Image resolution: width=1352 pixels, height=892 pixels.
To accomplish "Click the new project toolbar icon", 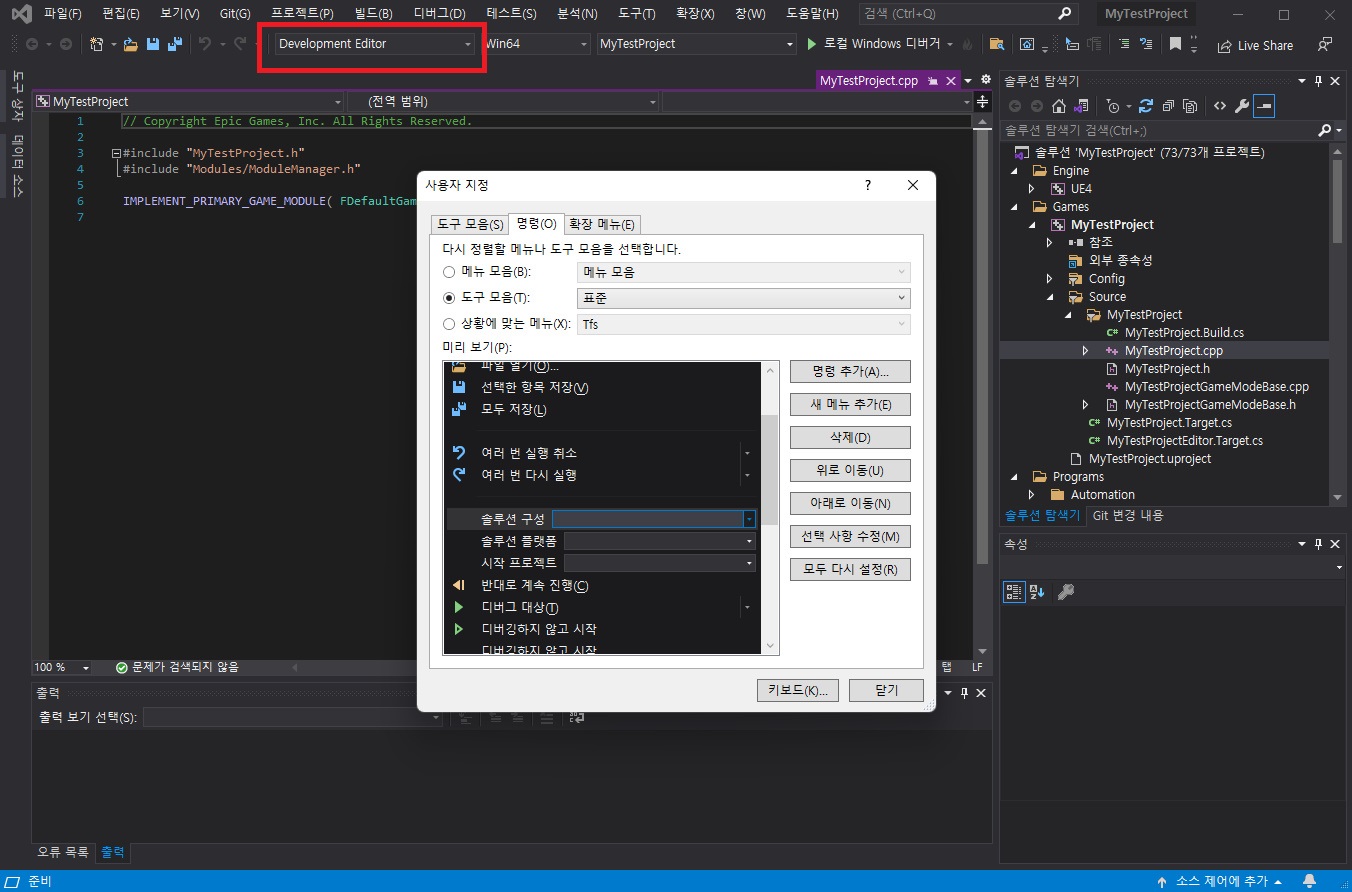I will pos(97,44).
